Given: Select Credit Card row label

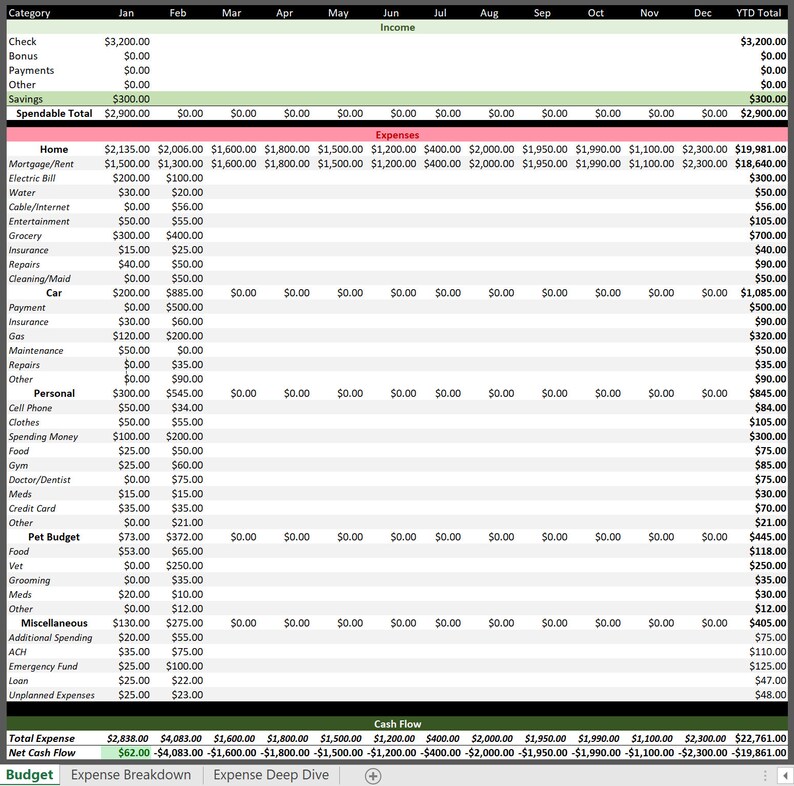Looking at the screenshot, I should (x=32, y=508).
